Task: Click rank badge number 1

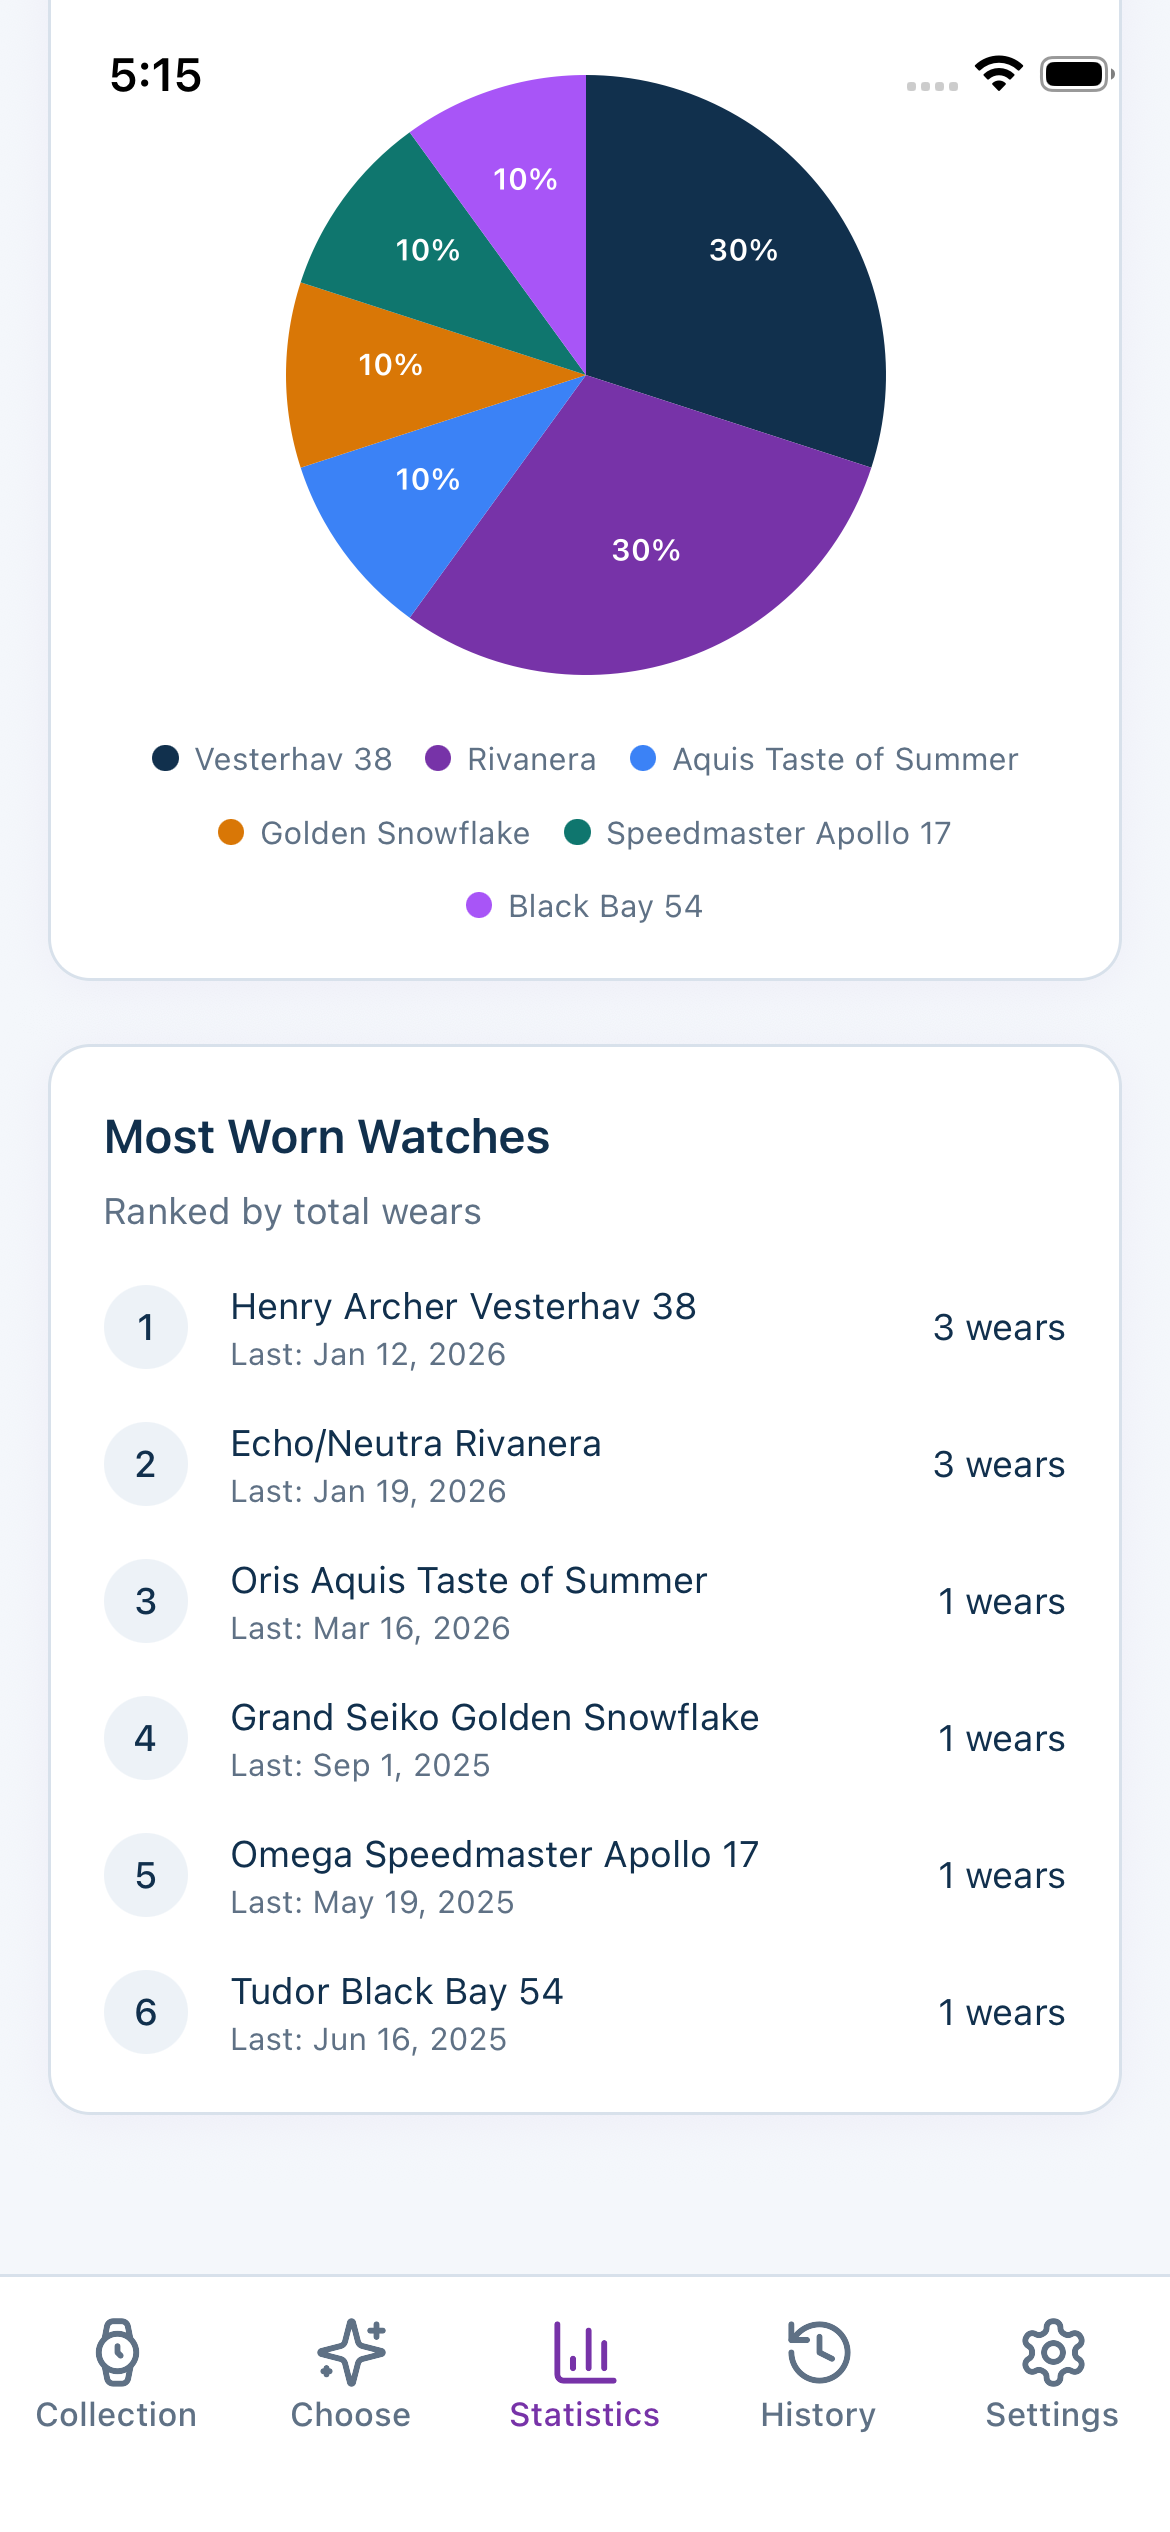Action: pos(146,1327)
